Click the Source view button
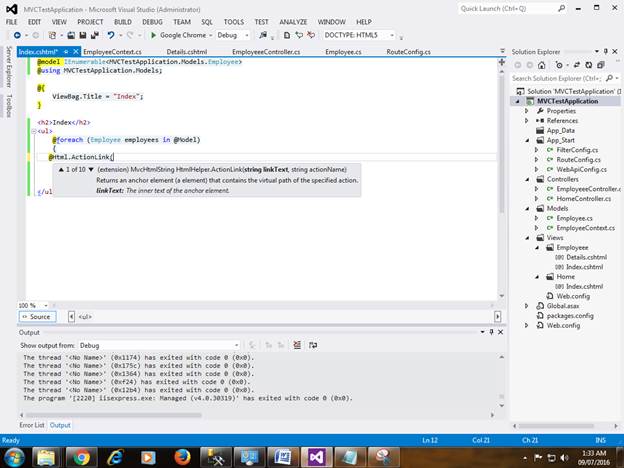Screen dimensions: 624x468 point(36,316)
